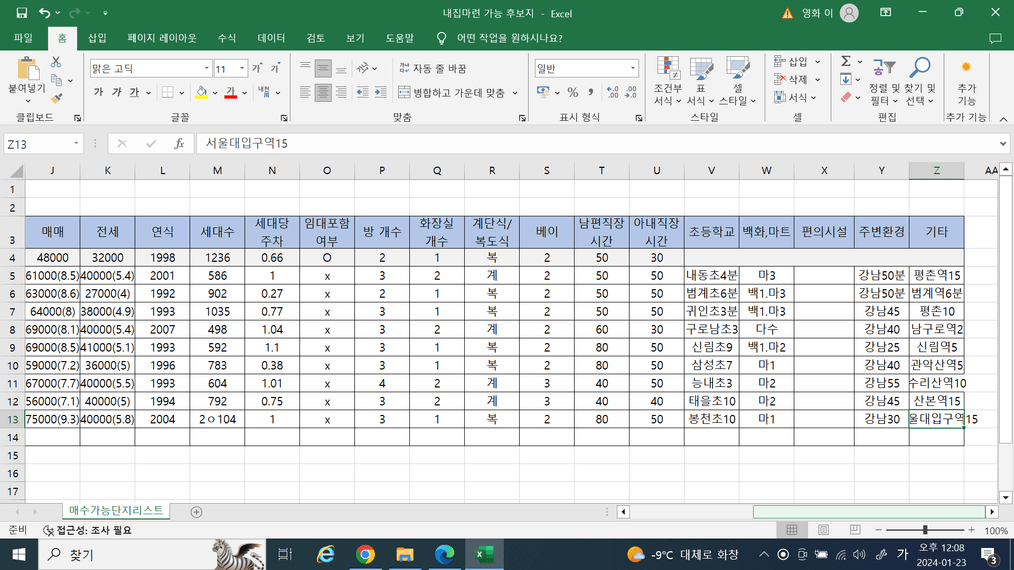Open Format as Table (표 서식)

click(700, 81)
